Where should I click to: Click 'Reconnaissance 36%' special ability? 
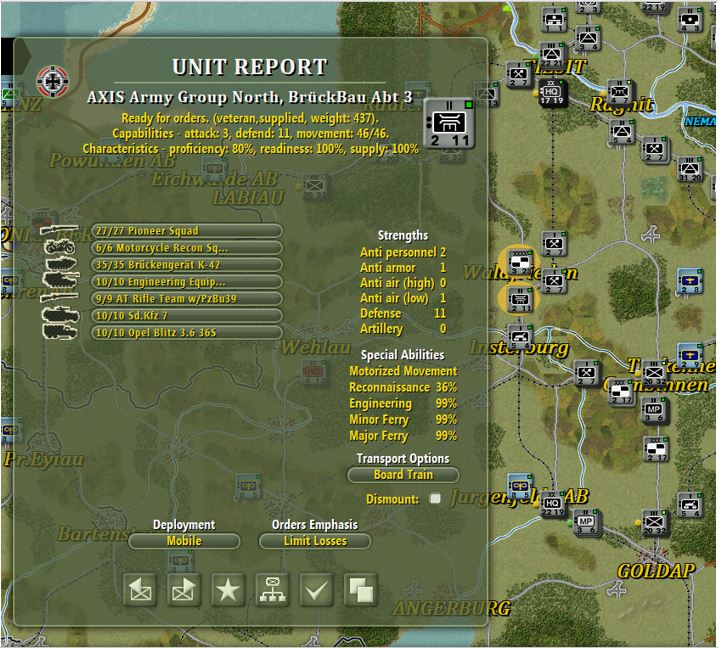403,387
